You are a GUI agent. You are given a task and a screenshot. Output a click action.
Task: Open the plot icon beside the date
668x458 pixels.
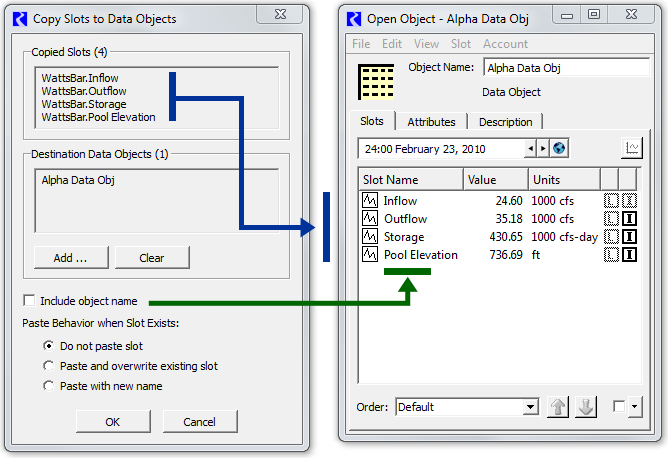(631, 148)
